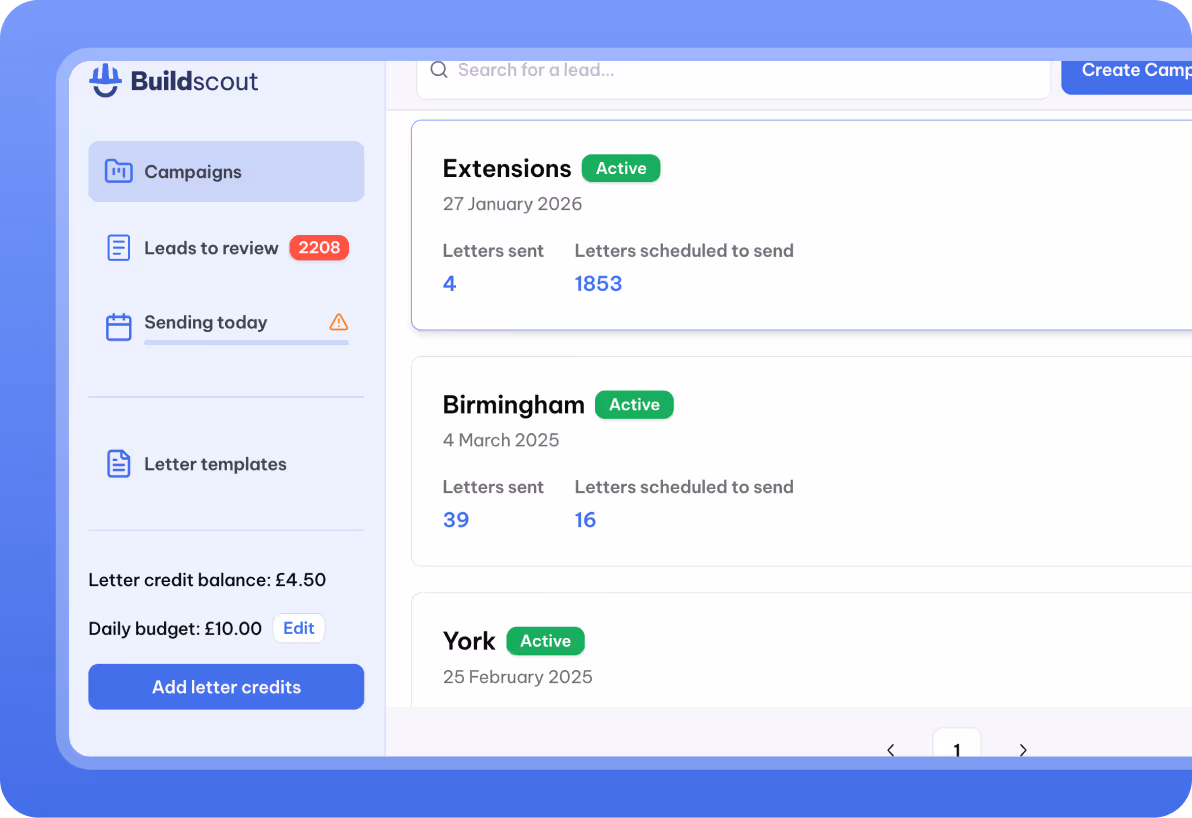Image resolution: width=1192 pixels, height=818 pixels.
Task: Click the warning triangle next to Sending today
Action: coord(338,322)
